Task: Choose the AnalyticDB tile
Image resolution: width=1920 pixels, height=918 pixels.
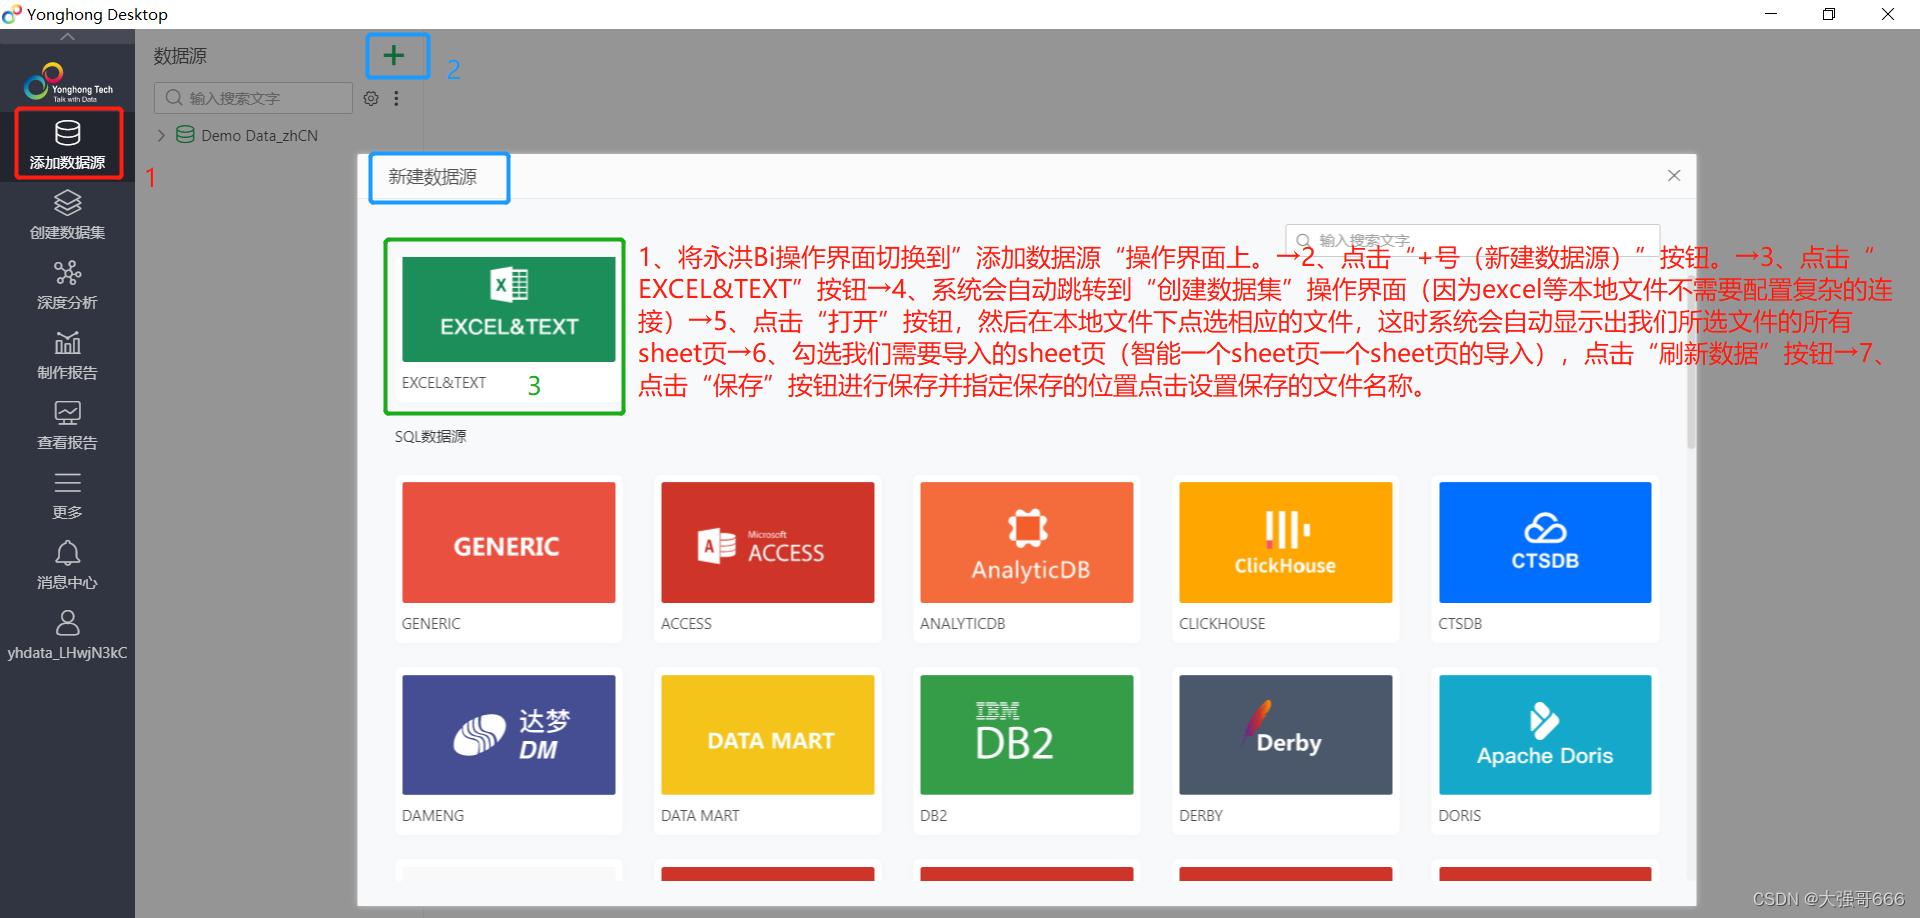Action: point(1026,558)
